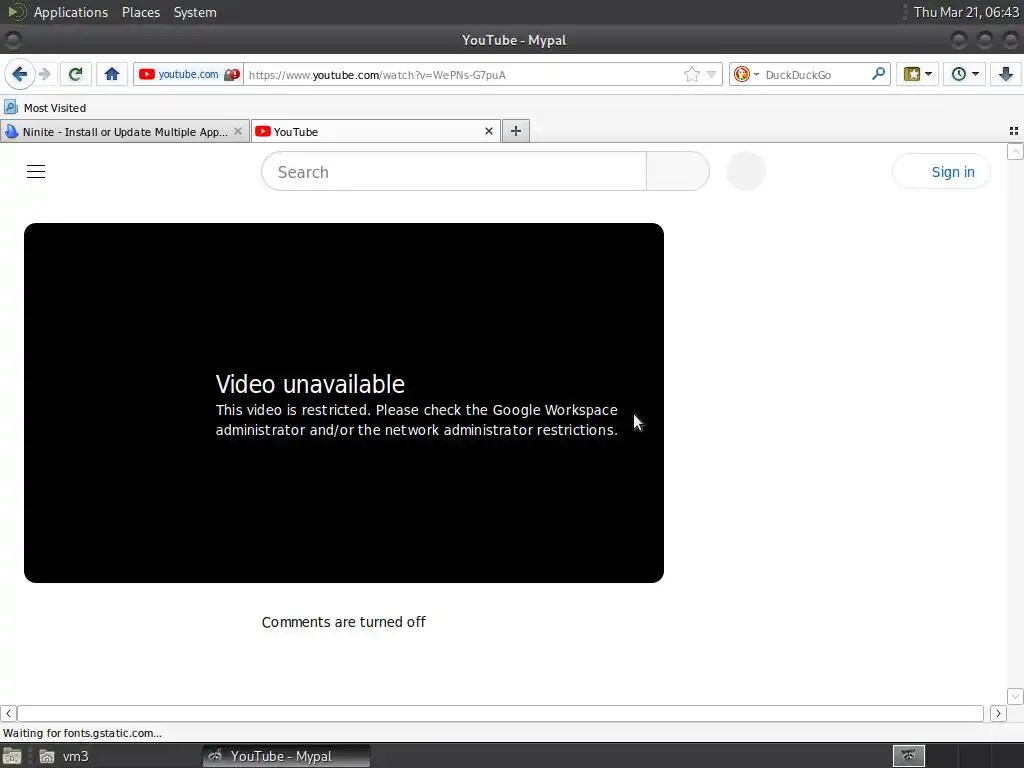Image resolution: width=1024 pixels, height=768 pixels.
Task: Click the show desktop icon in taskbar
Action: click(x=12, y=756)
